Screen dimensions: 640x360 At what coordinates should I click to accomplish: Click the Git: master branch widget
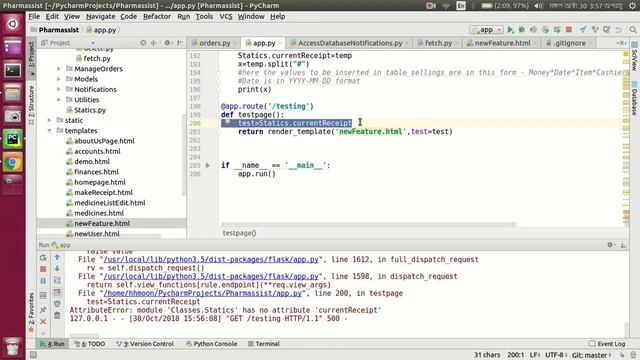point(591,355)
